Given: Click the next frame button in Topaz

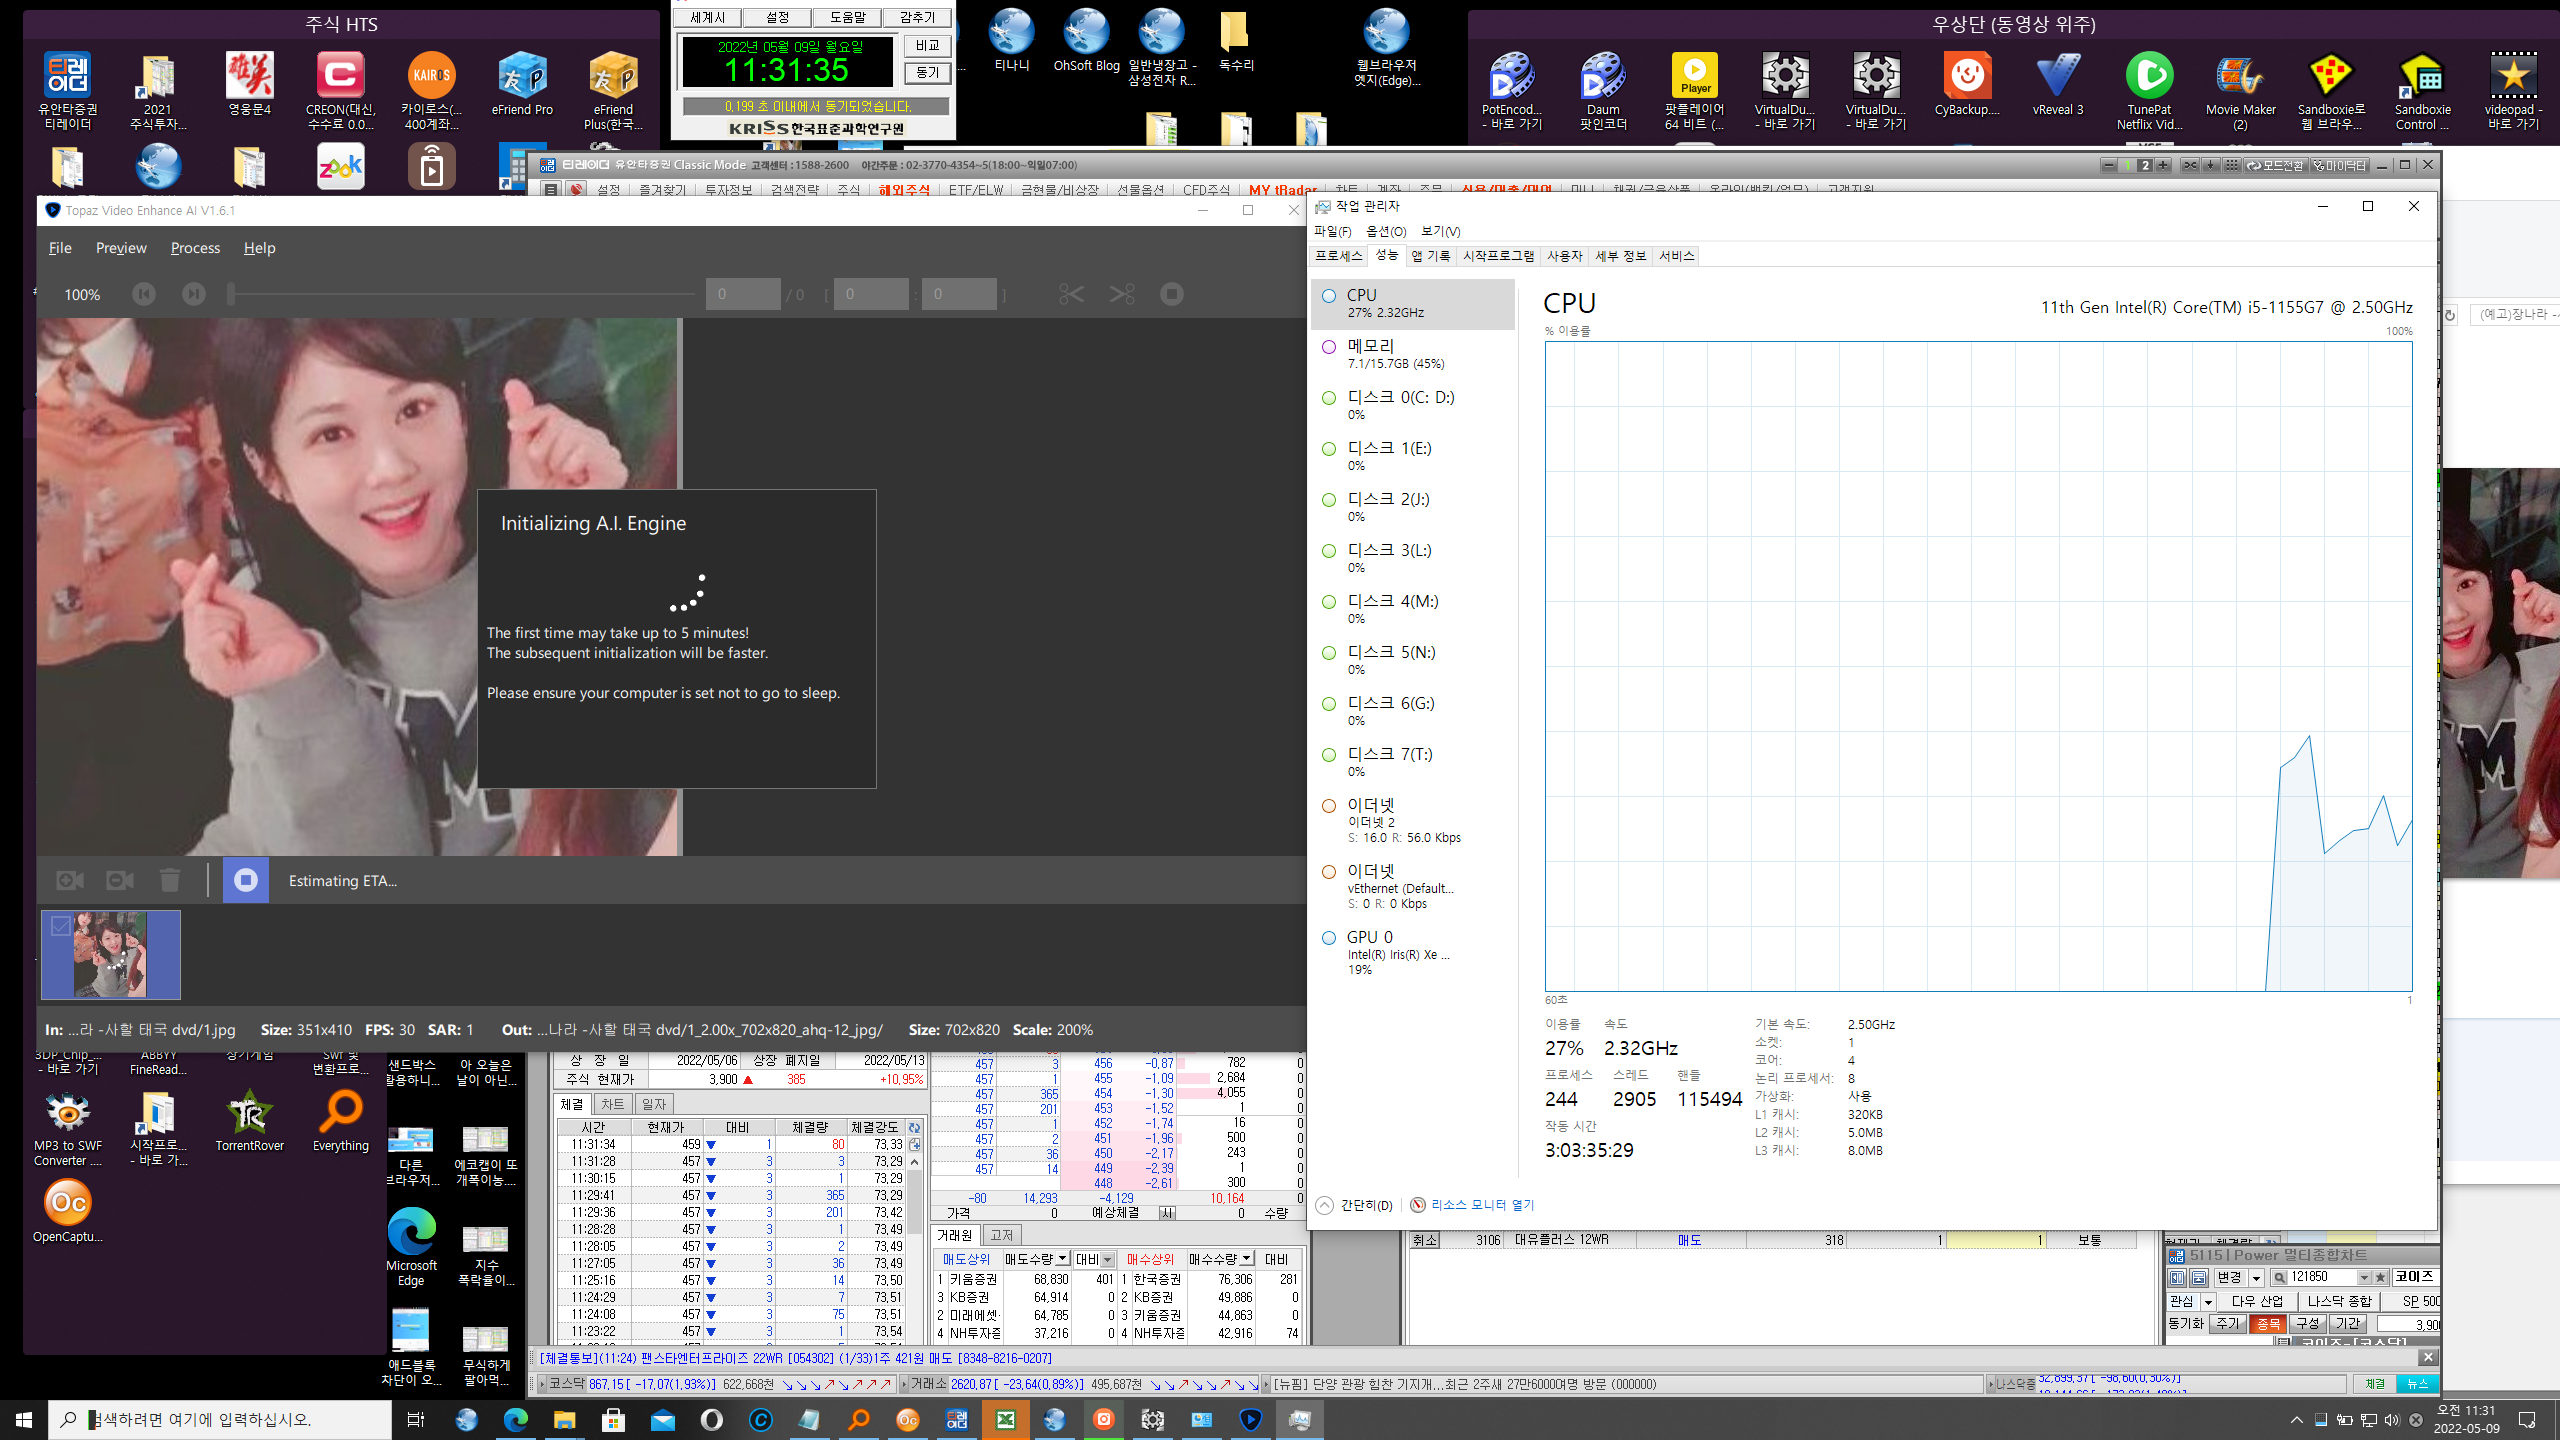Looking at the screenshot, I should pyautogui.click(x=194, y=294).
